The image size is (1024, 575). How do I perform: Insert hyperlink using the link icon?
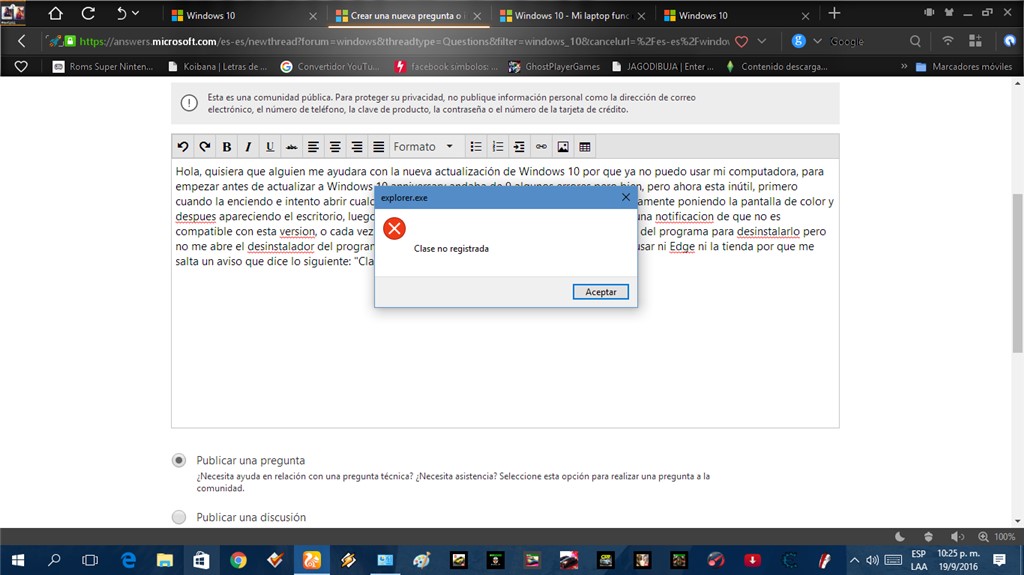pos(541,147)
